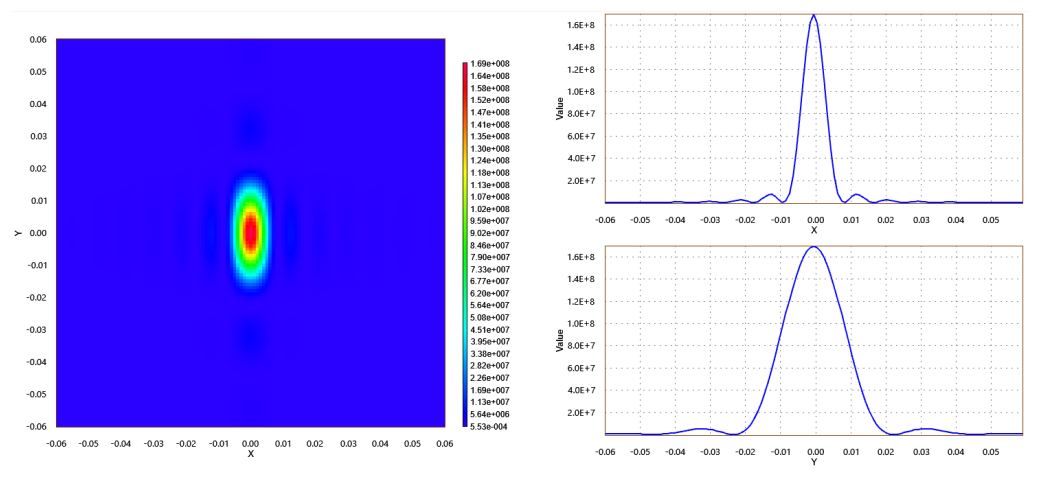The image size is (1037, 483).
Task: Click the Value axis title of the X profile plot
Action: 560,108
